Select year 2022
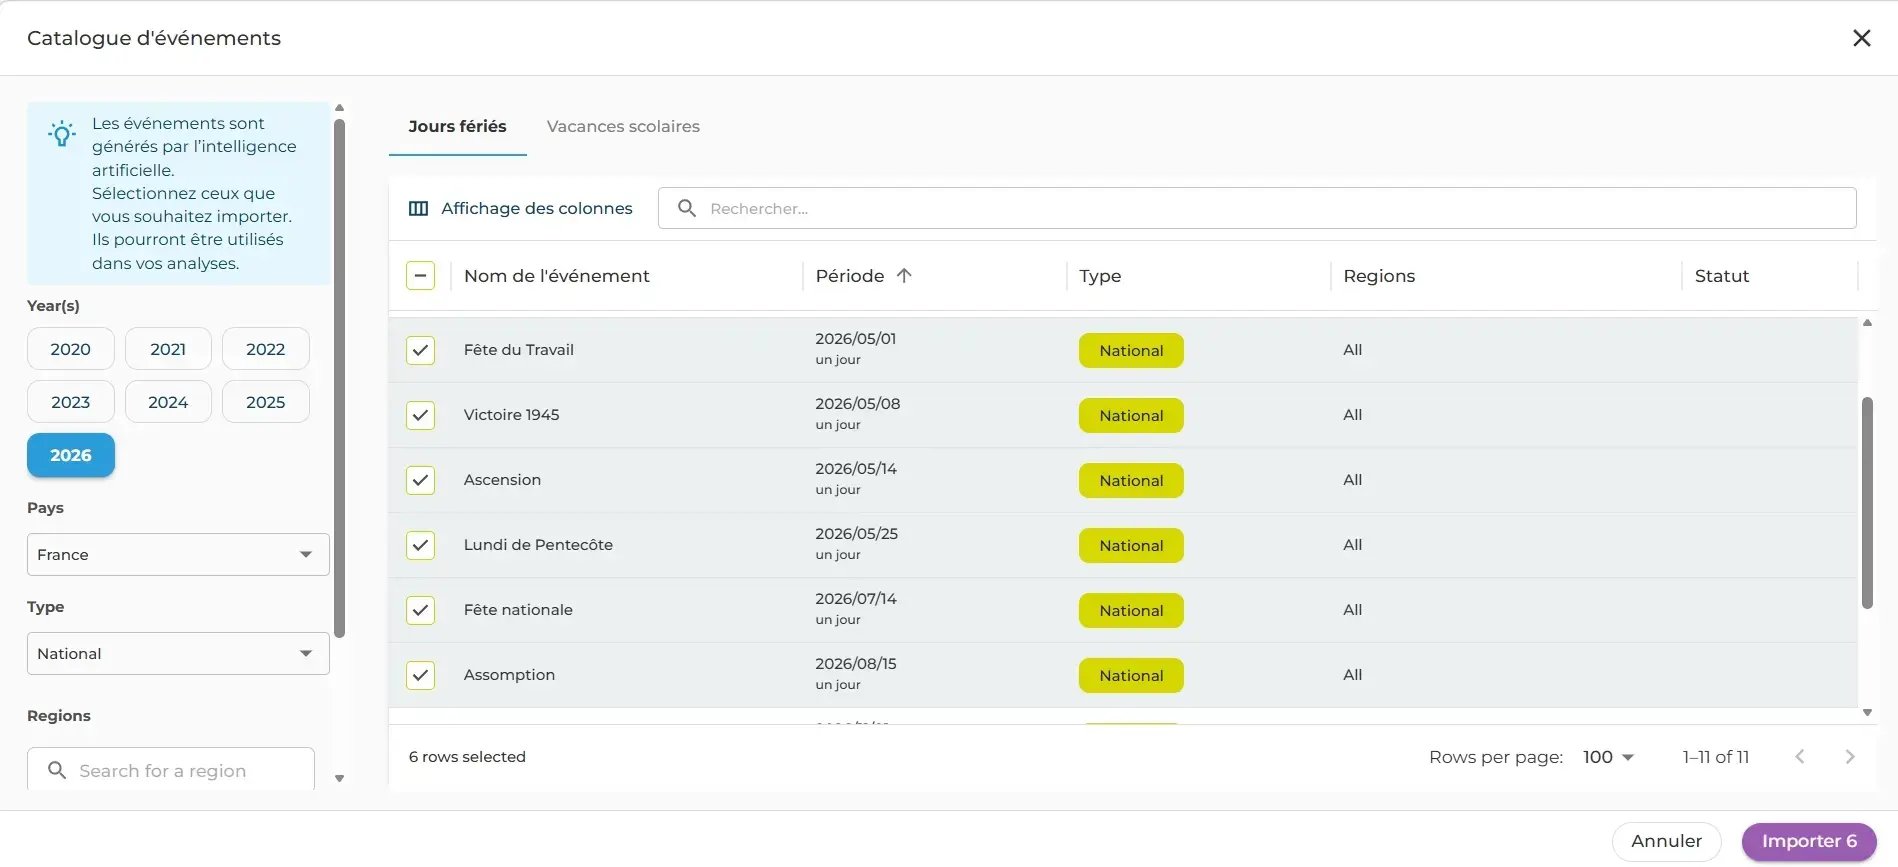This screenshot has width=1898, height=867. tap(265, 349)
